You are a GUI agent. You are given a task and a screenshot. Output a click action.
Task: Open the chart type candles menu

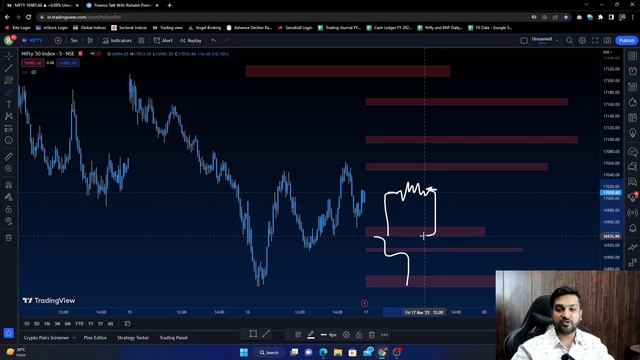point(90,40)
